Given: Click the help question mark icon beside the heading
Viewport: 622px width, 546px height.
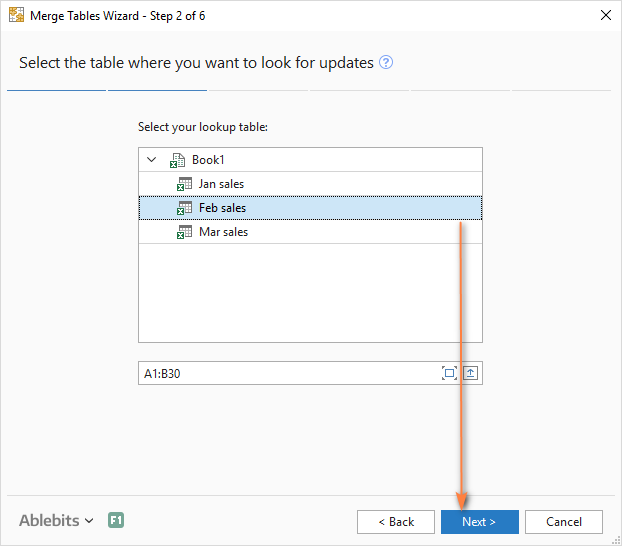Looking at the screenshot, I should click(x=386, y=63).
